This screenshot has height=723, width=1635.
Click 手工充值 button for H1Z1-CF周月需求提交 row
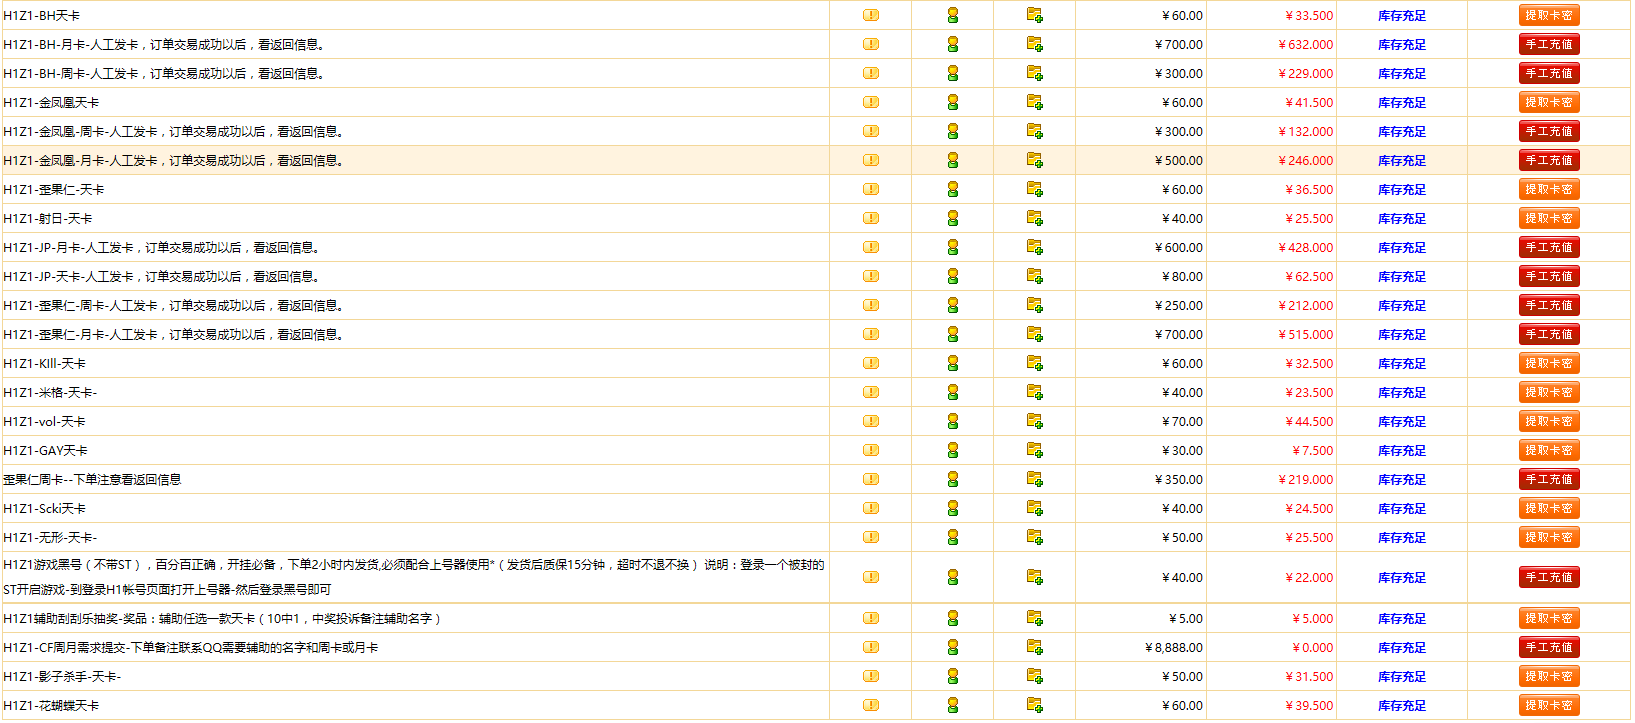click(x=1549, y=647)
